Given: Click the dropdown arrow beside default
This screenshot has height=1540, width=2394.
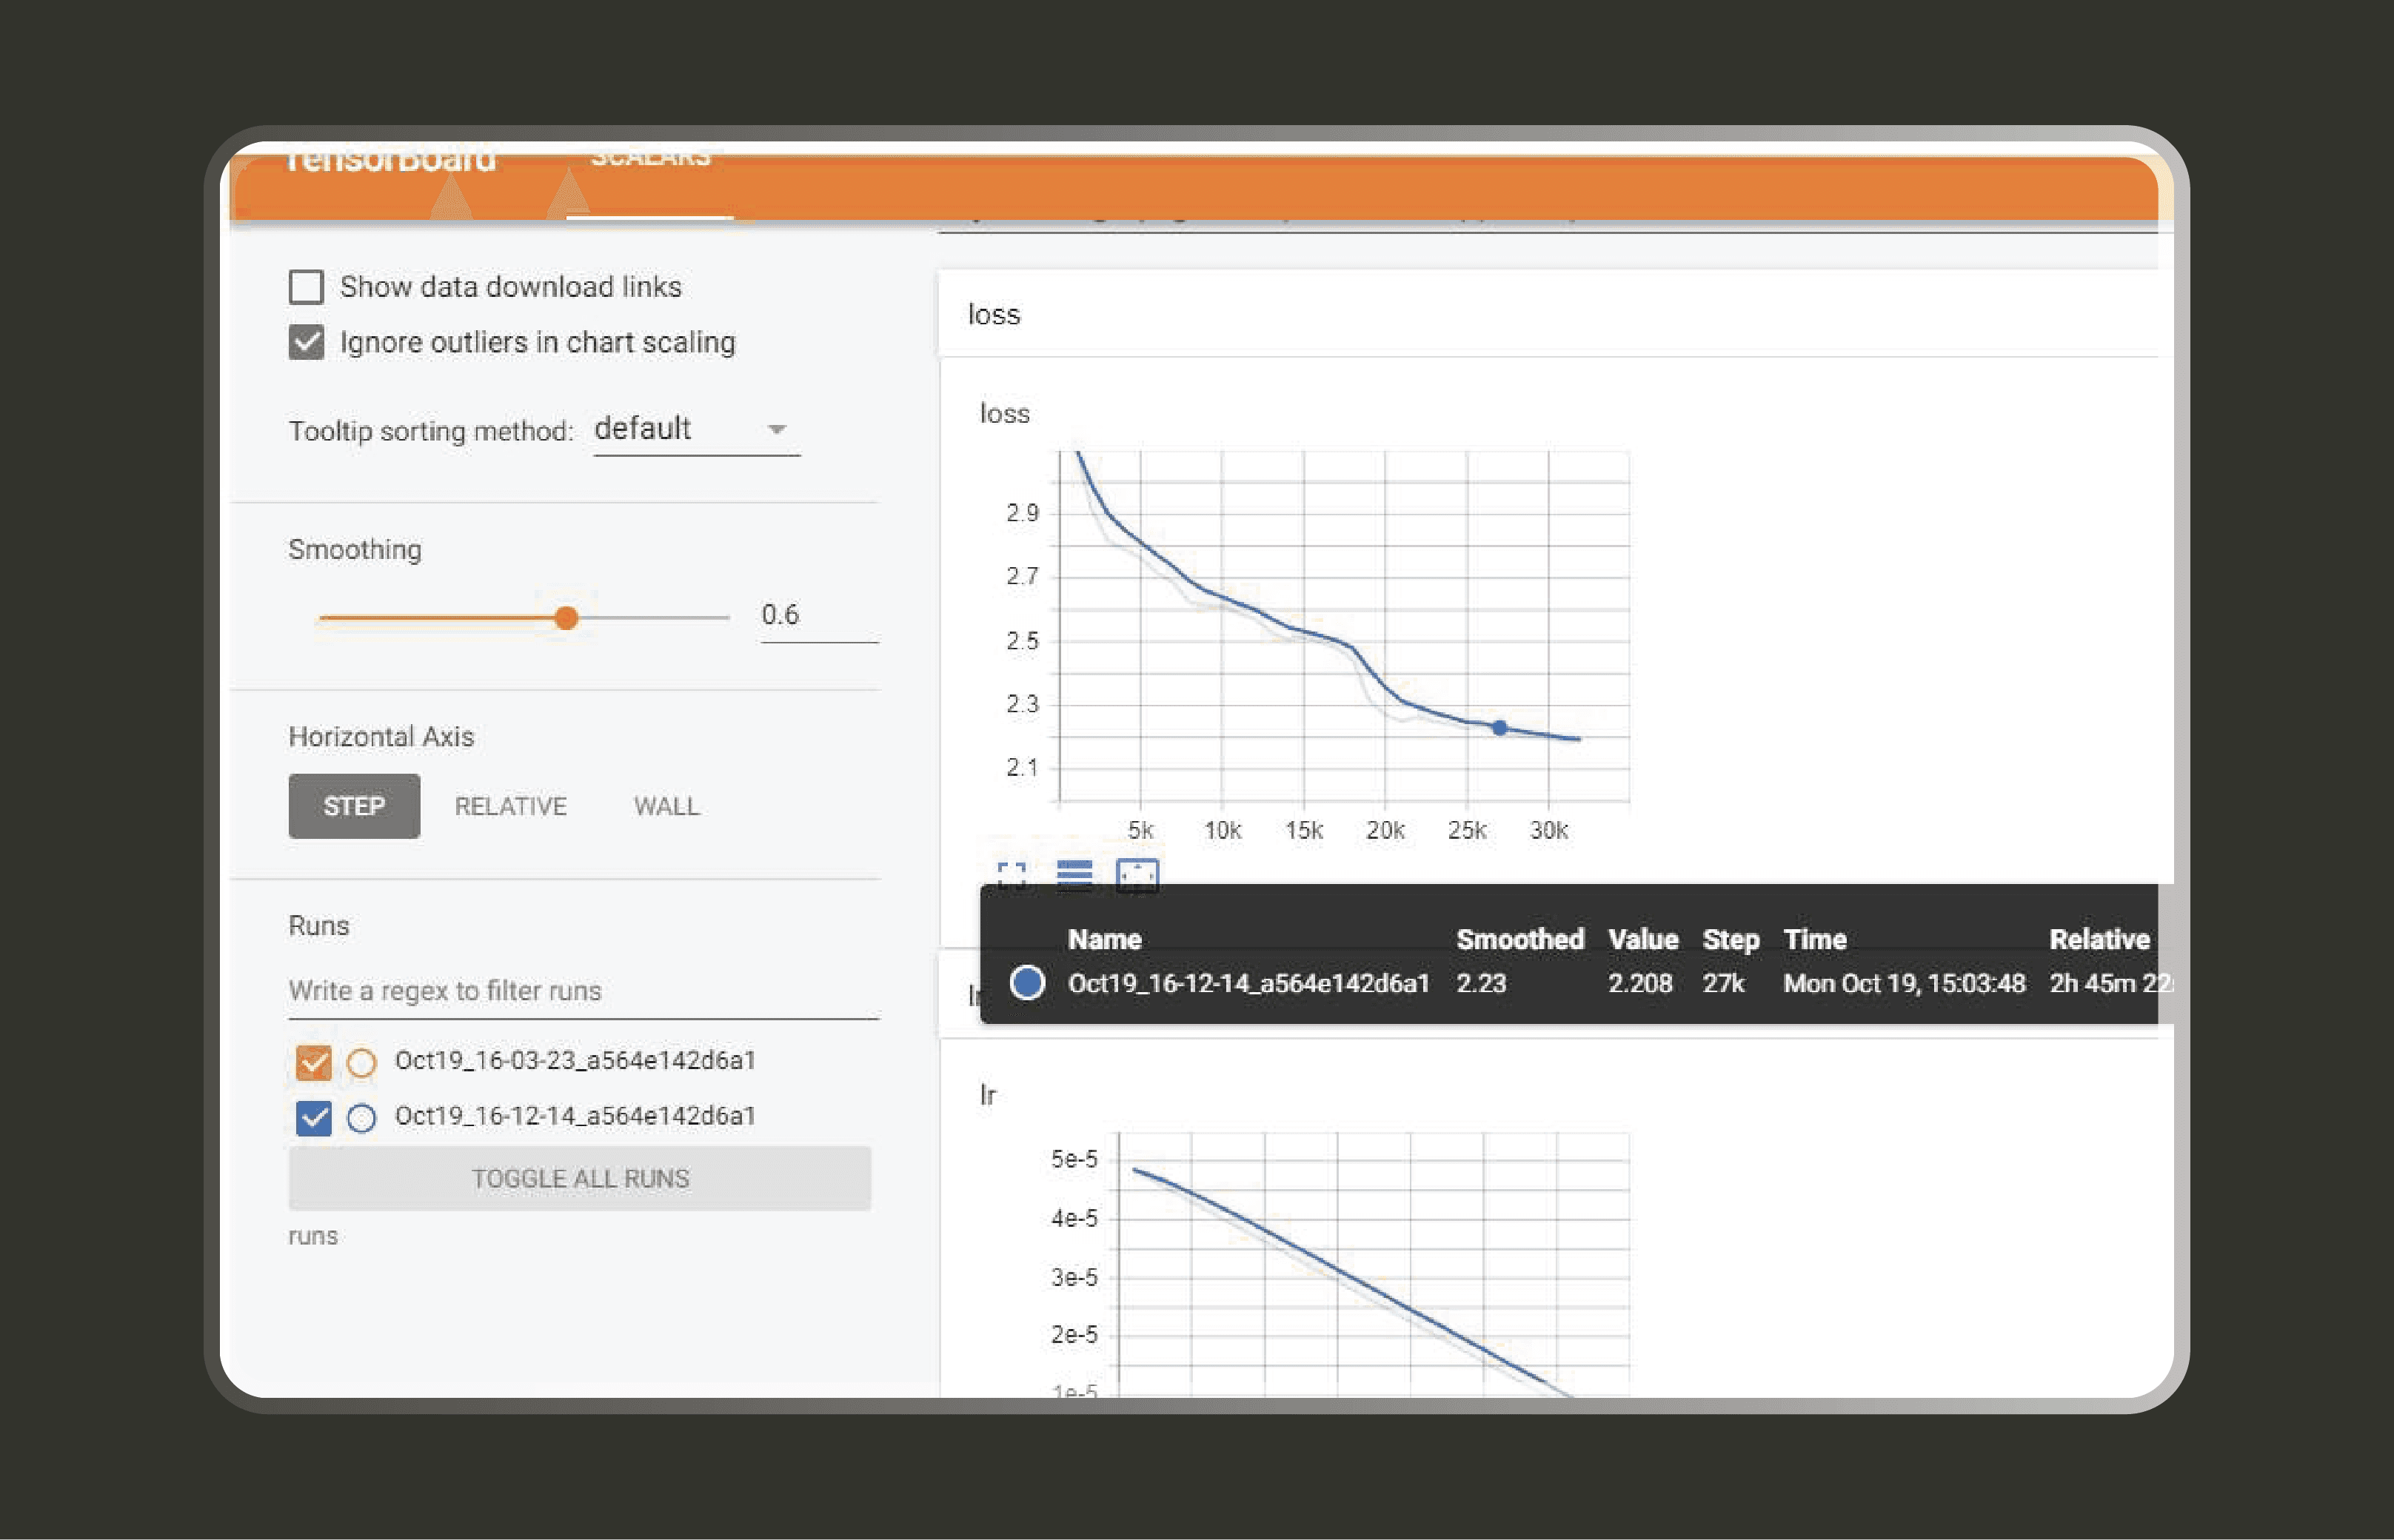Looking at the screenshot, I should pos(777,430).
